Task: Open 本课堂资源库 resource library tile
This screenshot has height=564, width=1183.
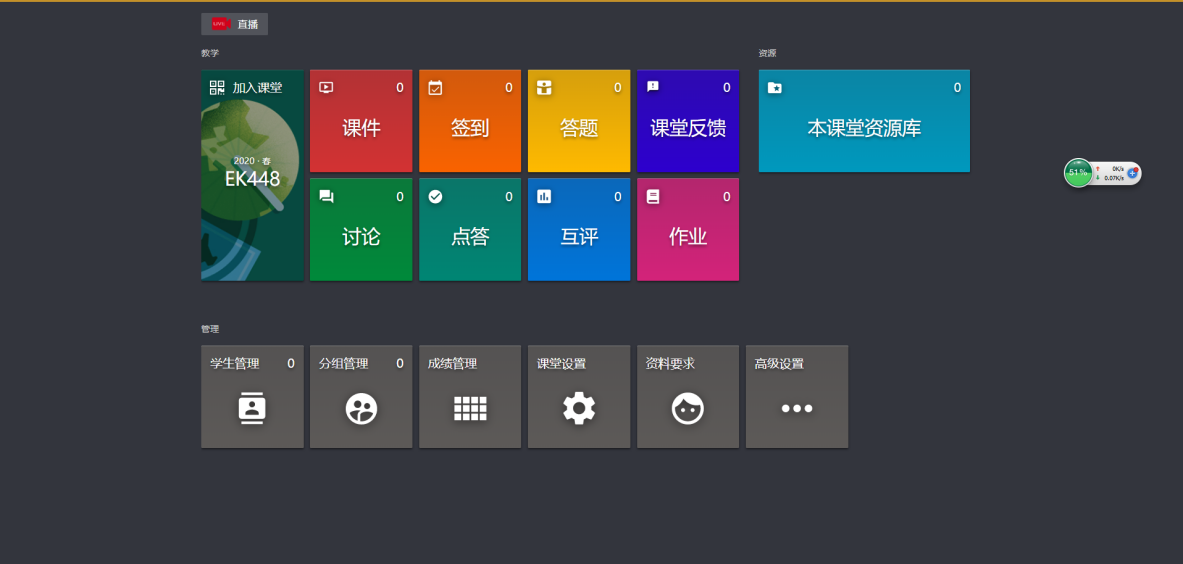Action: 864,128
